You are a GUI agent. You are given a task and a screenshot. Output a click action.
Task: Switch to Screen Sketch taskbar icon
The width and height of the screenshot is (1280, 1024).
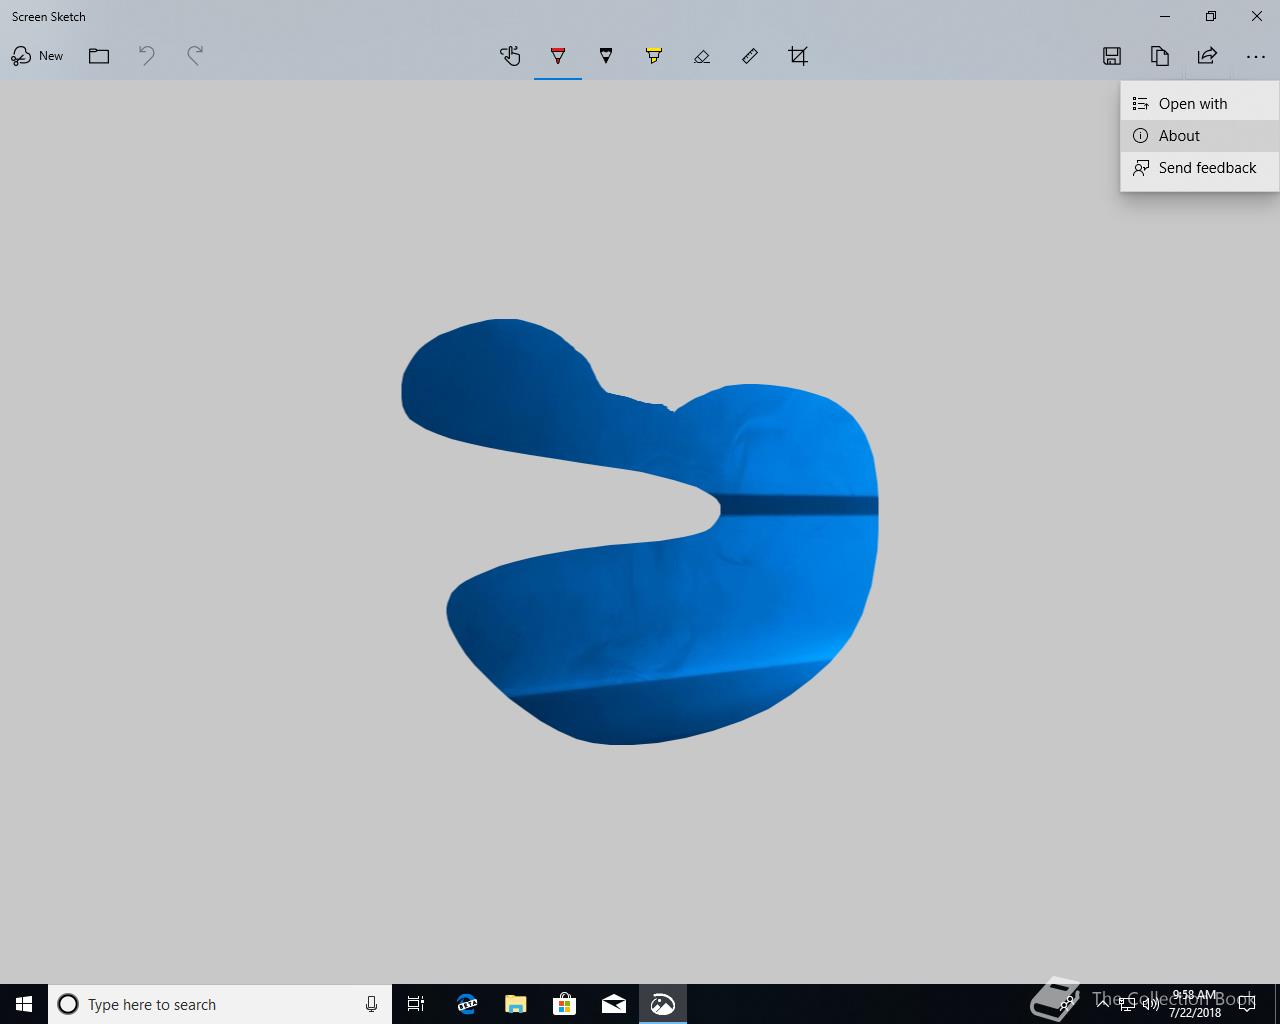pyautogui.click(x=663, y=1004)
